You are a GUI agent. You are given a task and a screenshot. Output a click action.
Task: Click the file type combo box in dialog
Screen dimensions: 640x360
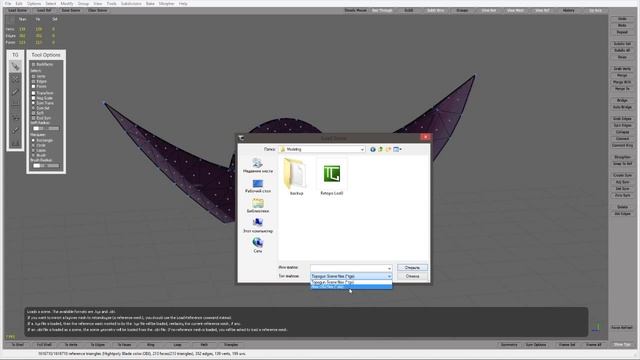[x=351, y=276]
